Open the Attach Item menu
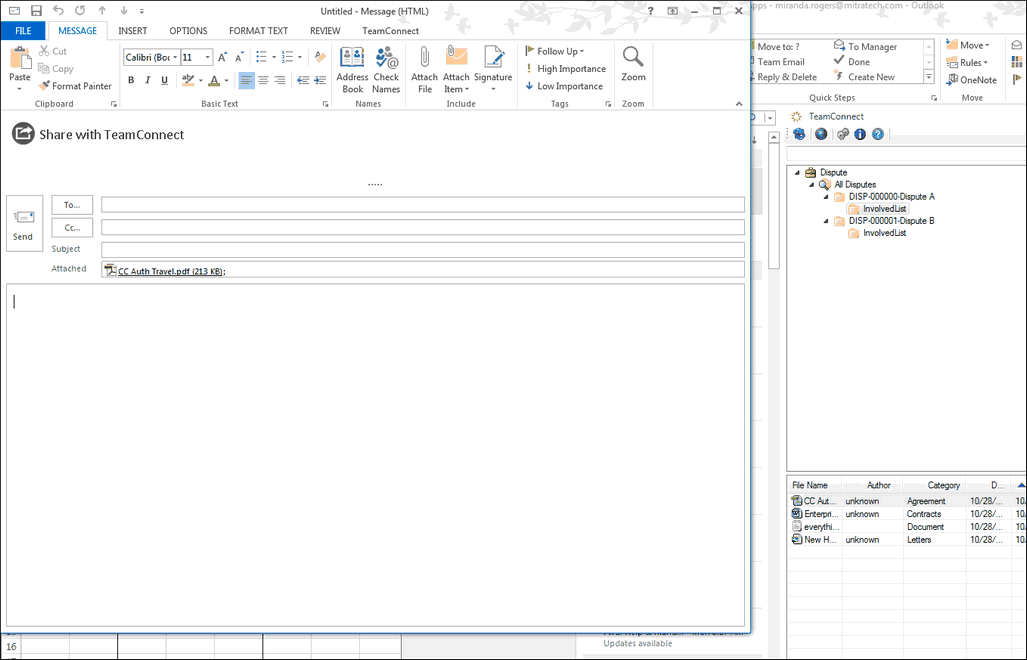Image resolution: width=1027 pixels, height=660 pixels. tap(457, 70)
